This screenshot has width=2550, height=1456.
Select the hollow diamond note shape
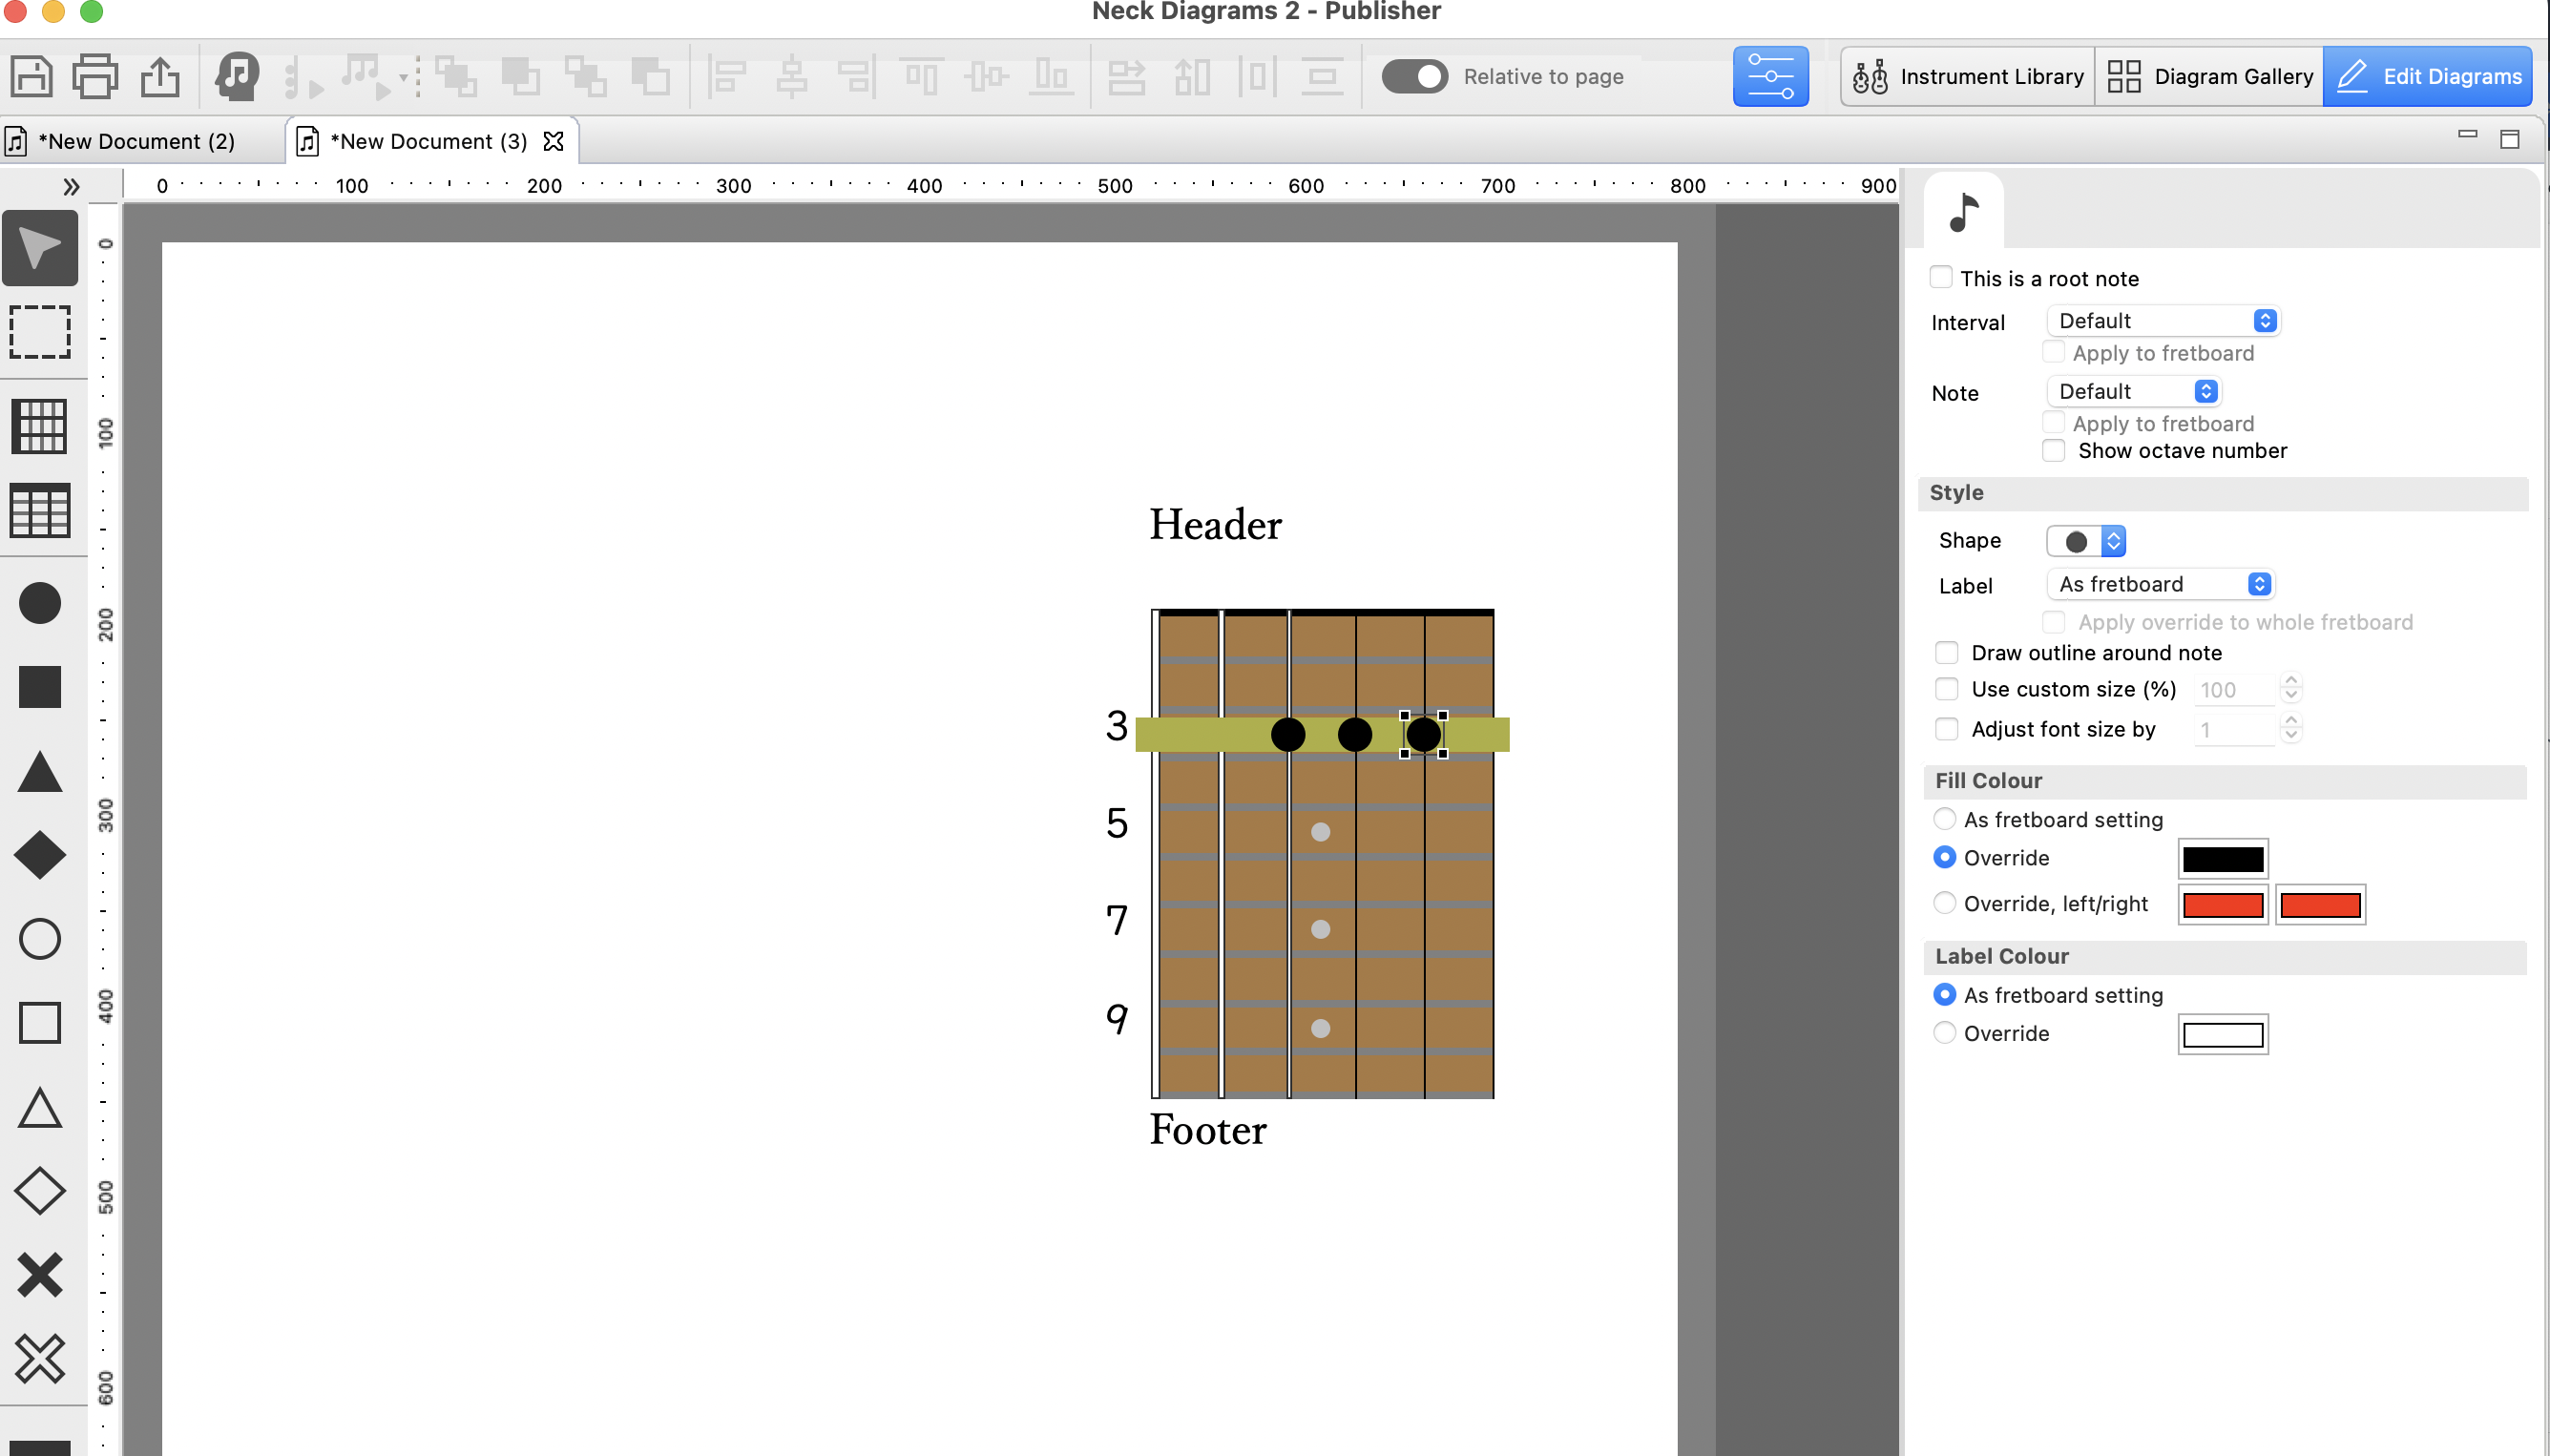(40, 1191)
